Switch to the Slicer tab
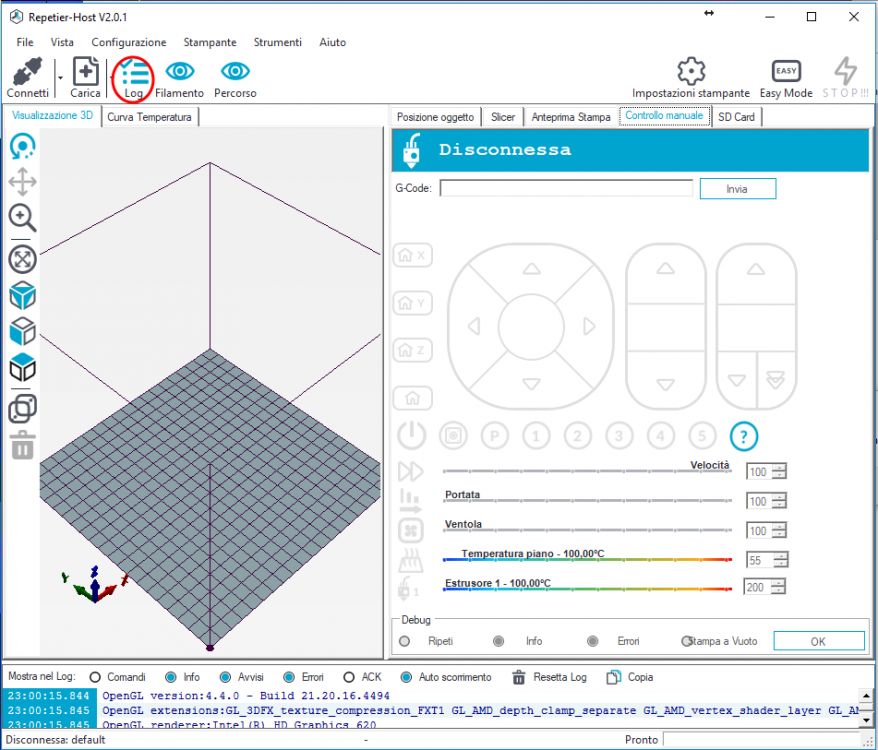 503,117
